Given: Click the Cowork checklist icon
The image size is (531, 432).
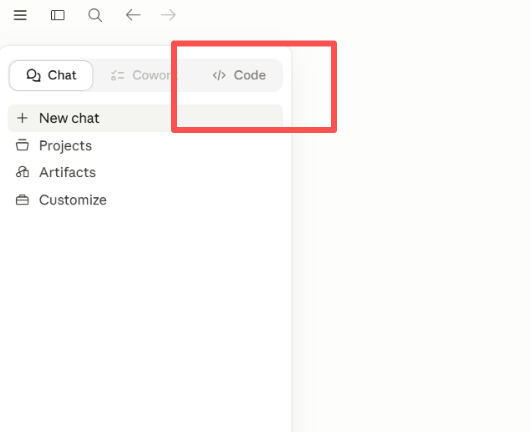Looking at the screenshot, I should coord(118,75).
